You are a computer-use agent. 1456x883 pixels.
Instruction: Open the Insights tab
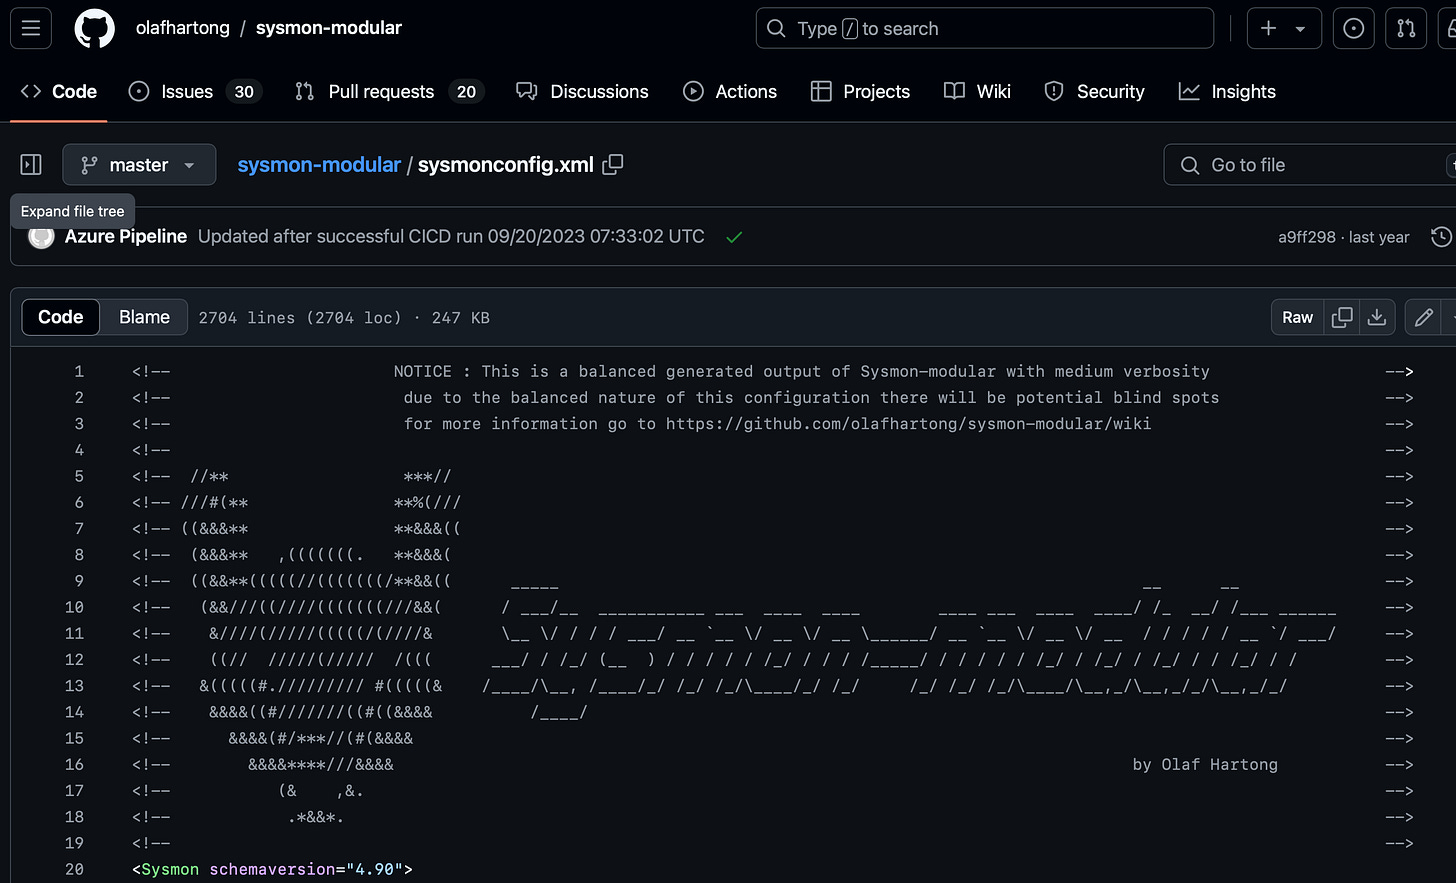1227,91
